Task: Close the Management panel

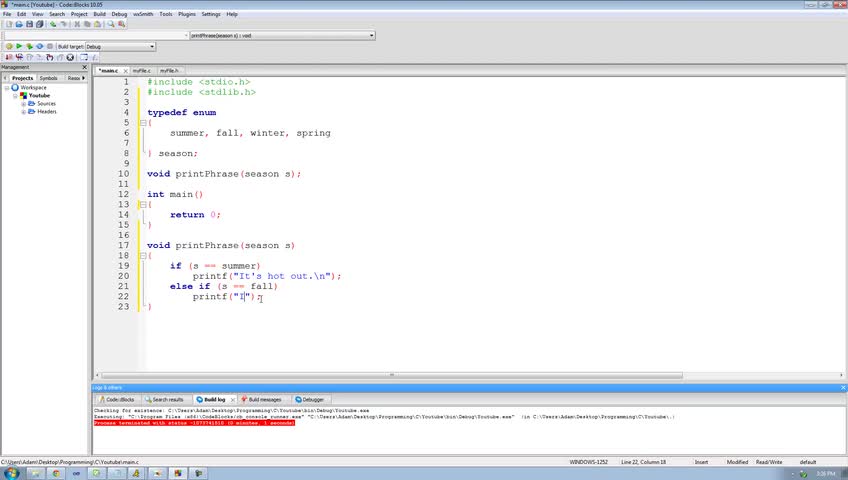Action: coord(84,67)
